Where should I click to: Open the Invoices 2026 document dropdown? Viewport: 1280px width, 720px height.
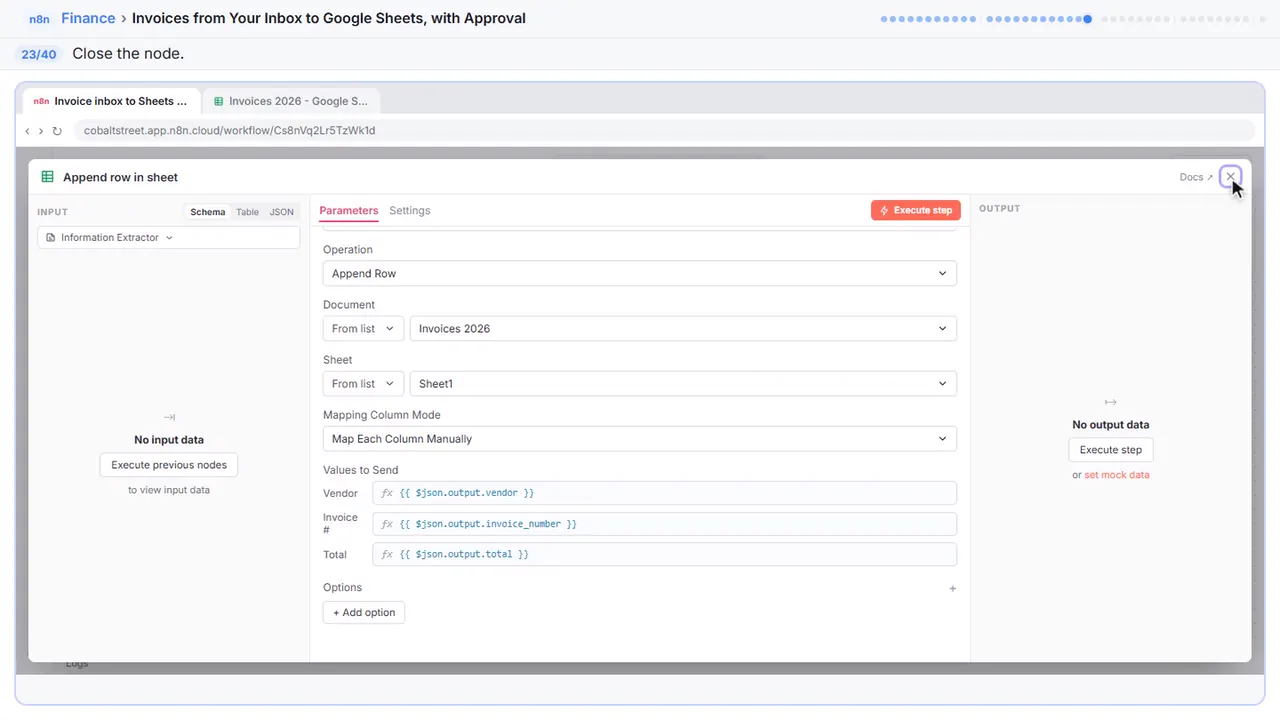(683, 329)
